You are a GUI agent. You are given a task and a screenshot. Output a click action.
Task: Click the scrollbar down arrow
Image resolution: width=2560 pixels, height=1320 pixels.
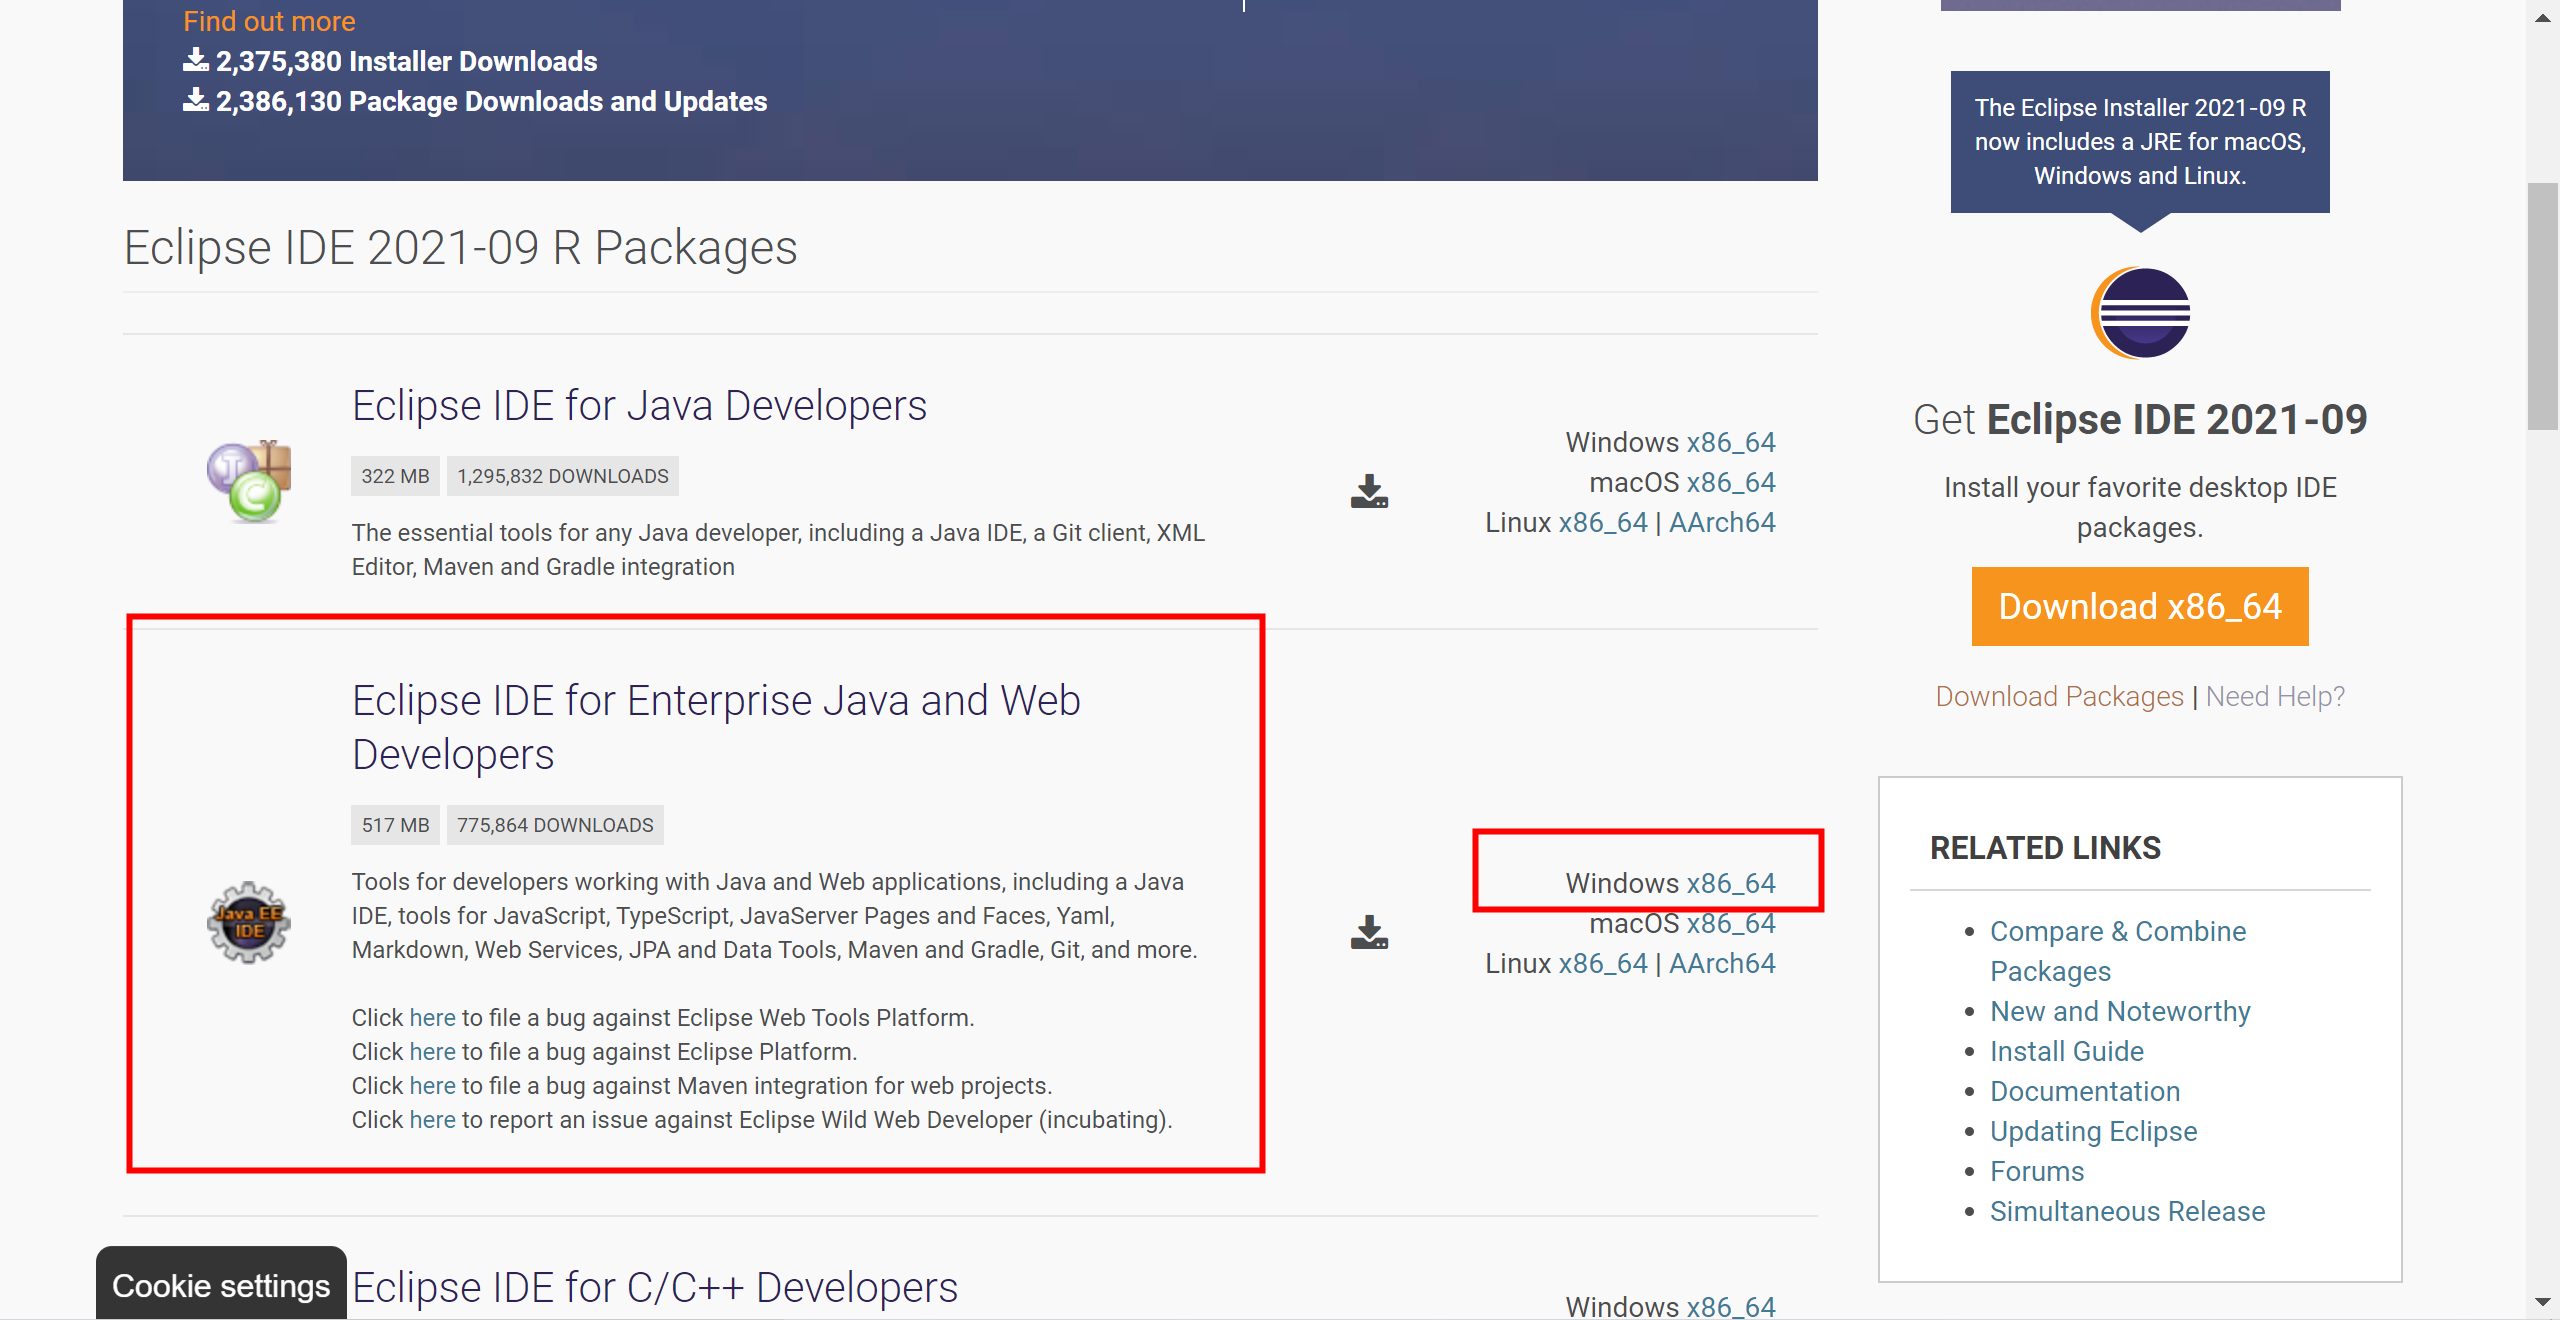[x=2542, y=1302]
